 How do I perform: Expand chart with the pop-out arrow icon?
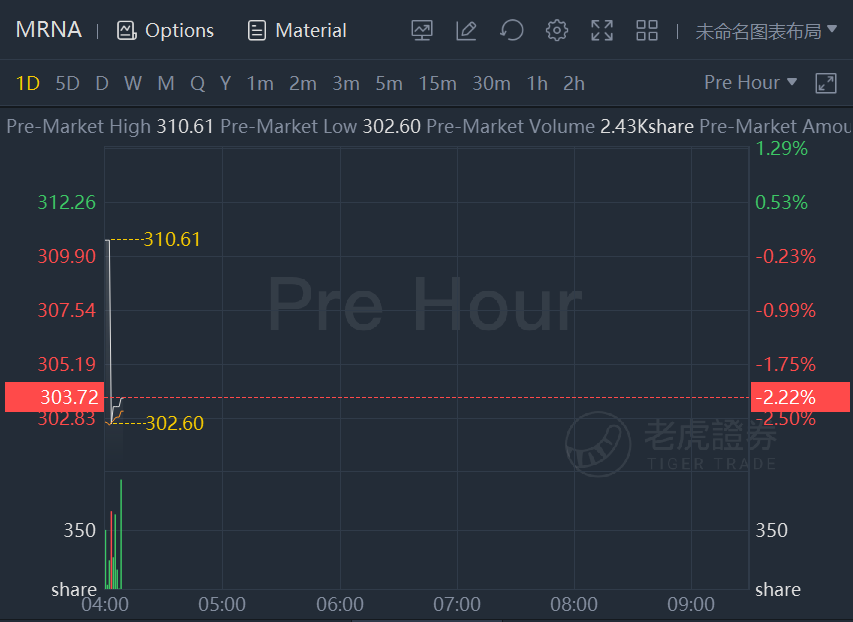click(825, 83)
